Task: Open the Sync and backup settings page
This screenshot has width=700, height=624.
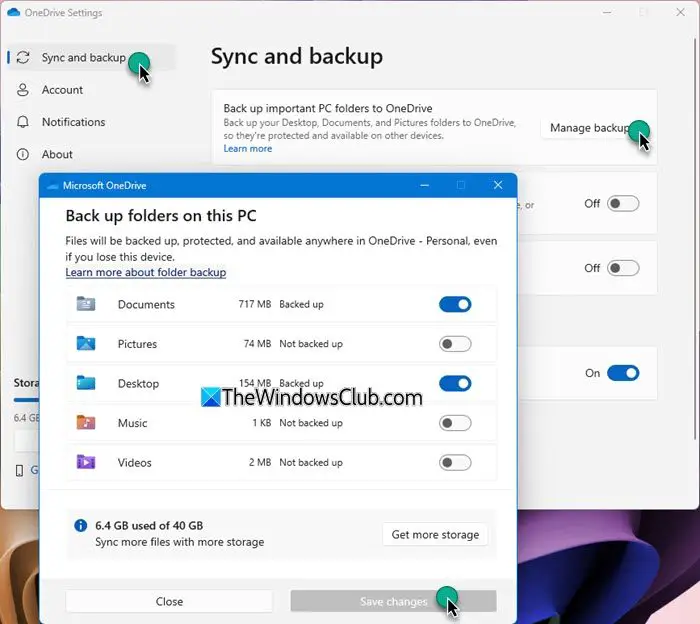Action: coord(92,58)
